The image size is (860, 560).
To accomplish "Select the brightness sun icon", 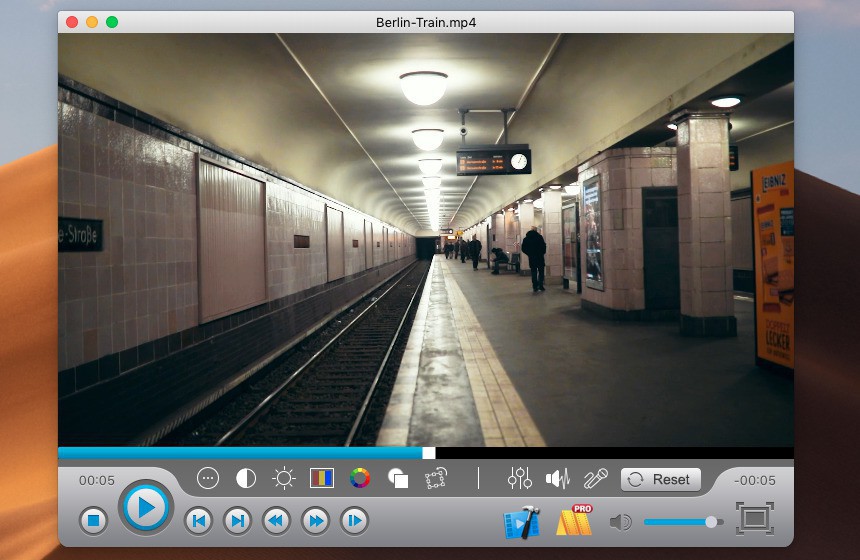I will 284,478.
